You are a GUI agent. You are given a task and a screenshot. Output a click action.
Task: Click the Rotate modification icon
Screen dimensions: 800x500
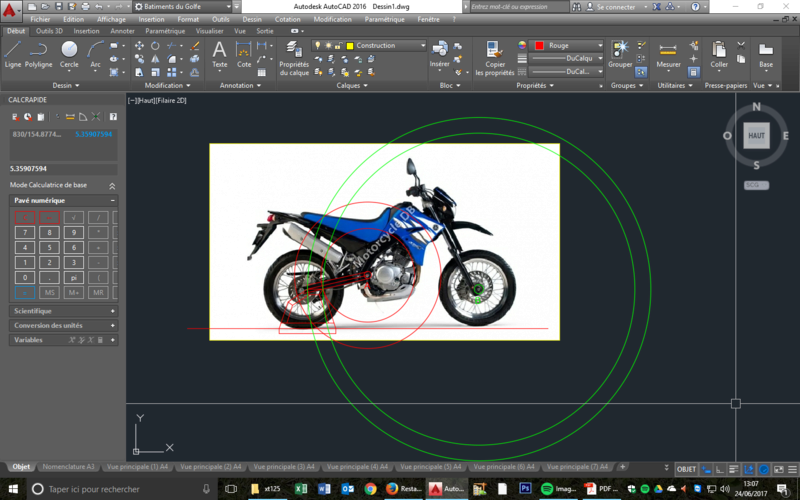(x=155, y=46)
